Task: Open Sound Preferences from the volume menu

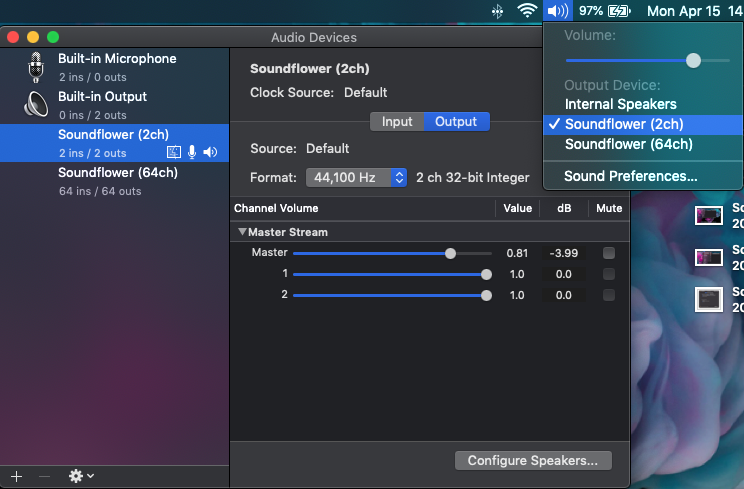Action: coord(630,176)
